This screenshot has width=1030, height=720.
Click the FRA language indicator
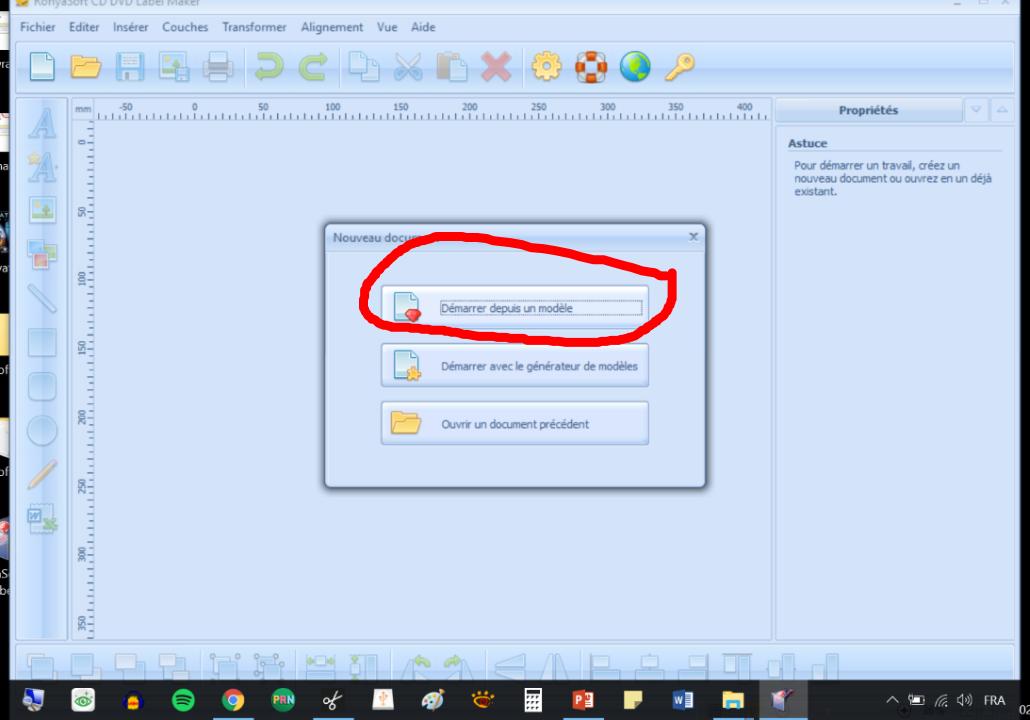994,700
